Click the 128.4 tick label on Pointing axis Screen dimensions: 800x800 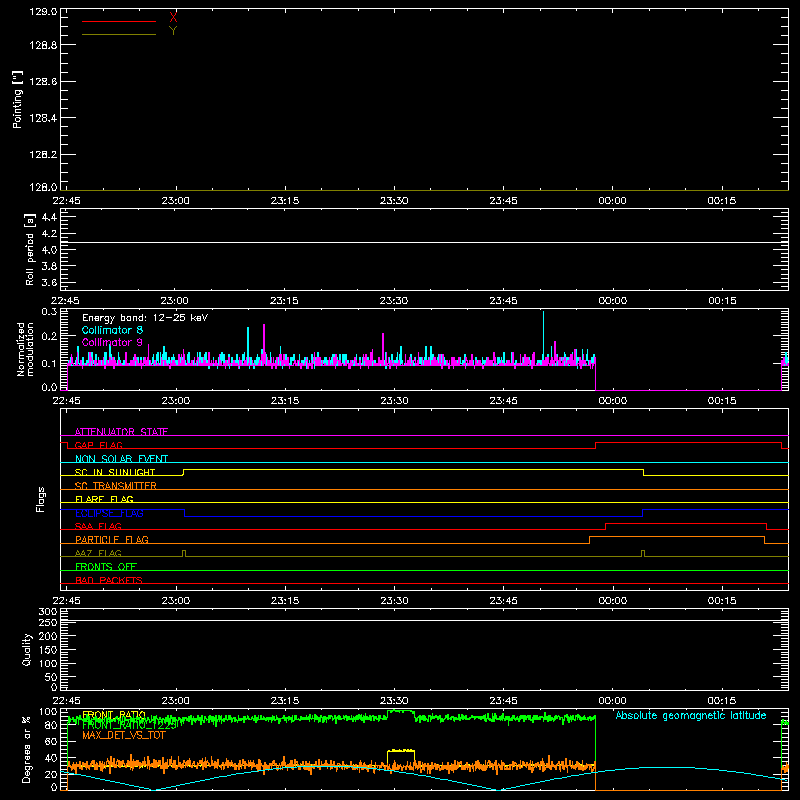(x=43, y=118)
